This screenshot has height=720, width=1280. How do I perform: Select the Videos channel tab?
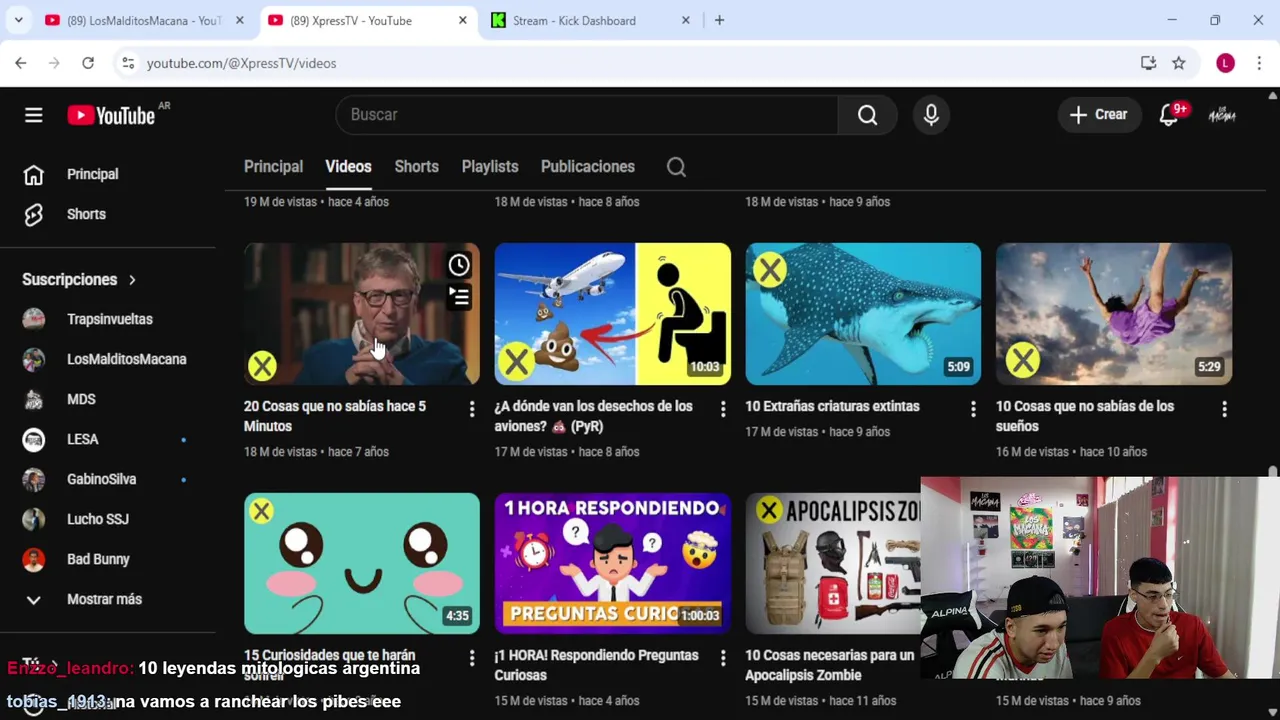click(x=348, y=167)
